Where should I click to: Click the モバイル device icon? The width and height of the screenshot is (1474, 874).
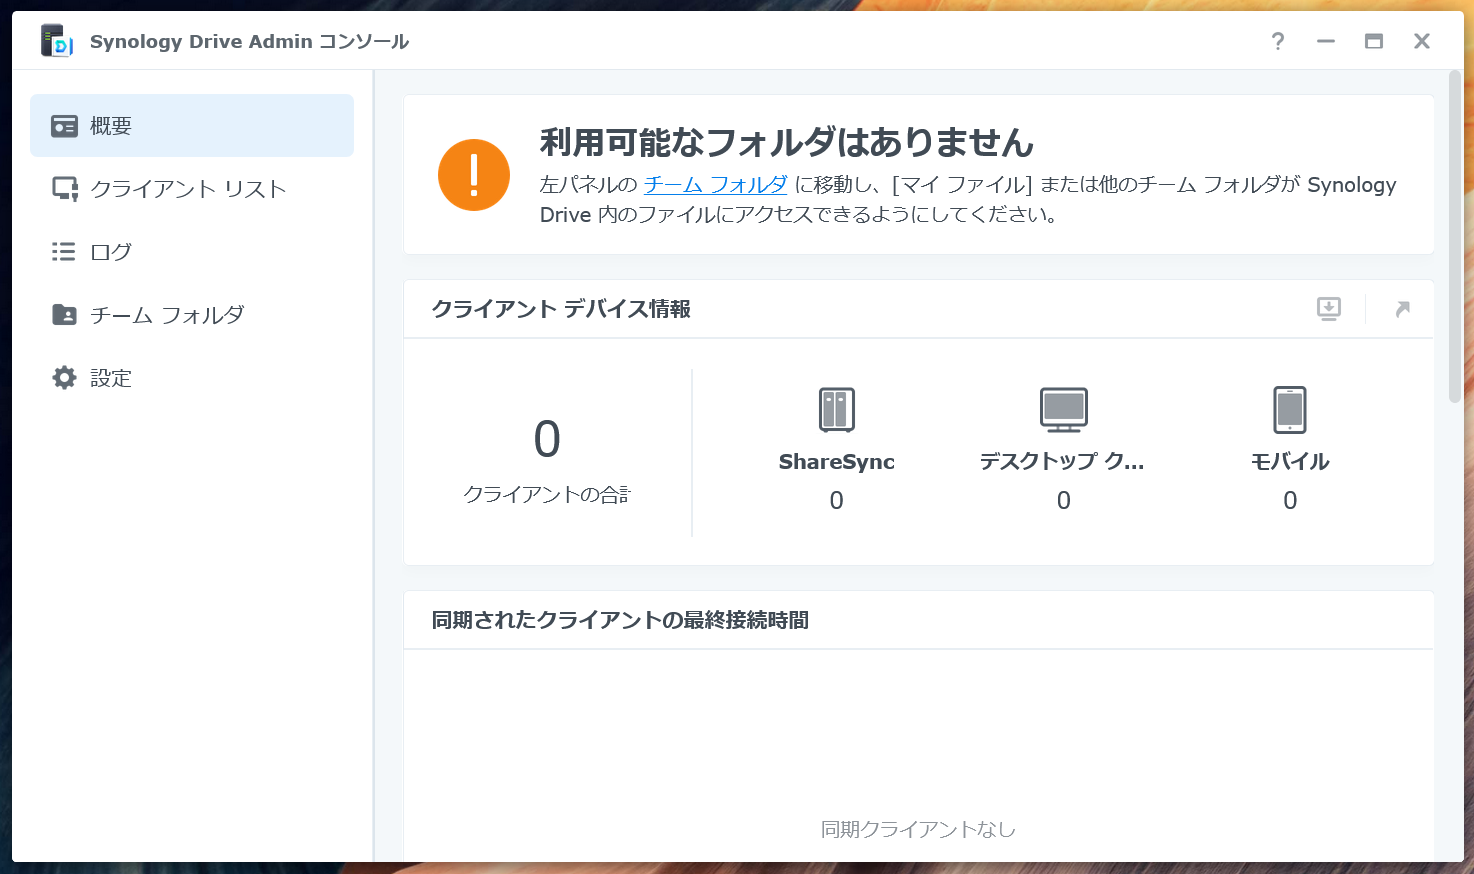pyautogui.click(x=1289, y=410)
